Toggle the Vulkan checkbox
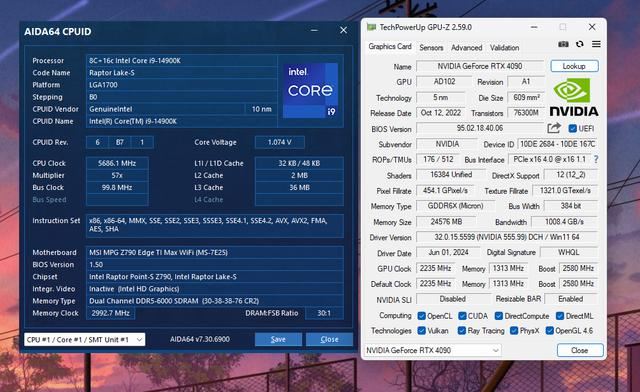The width and height of the screenshot is (640, 392). click(422, 331)
